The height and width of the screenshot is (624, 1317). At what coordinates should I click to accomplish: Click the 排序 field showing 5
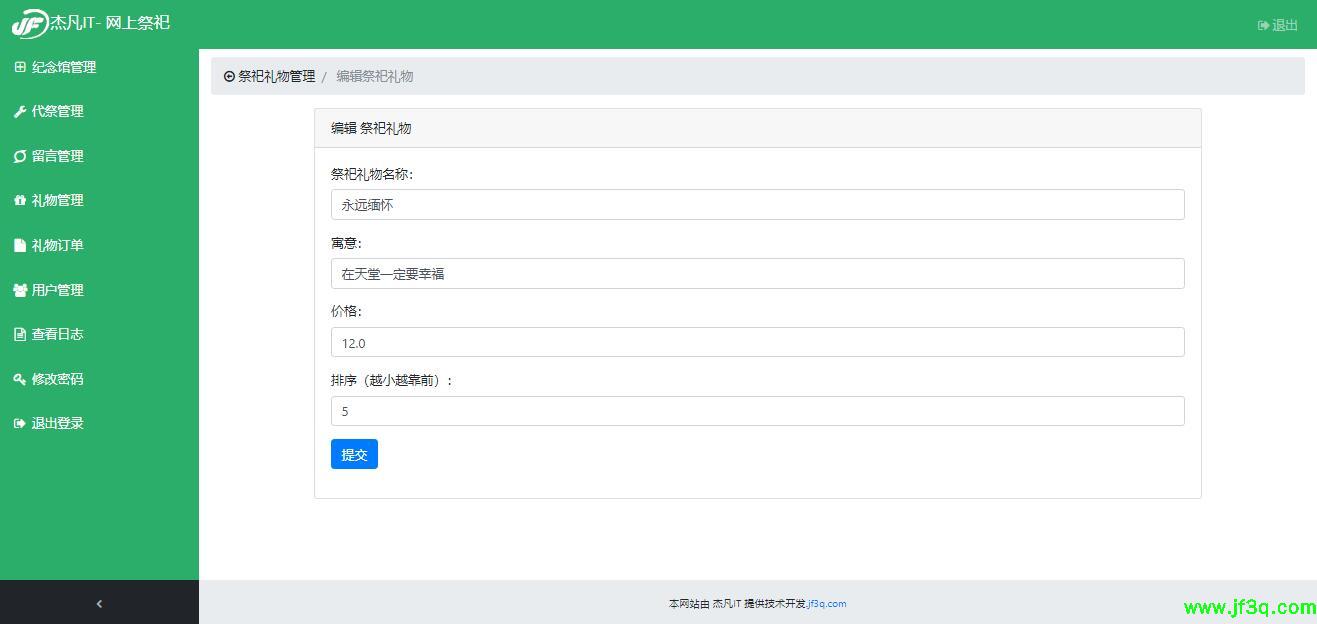pyautogui.click(x=757, y=411)
